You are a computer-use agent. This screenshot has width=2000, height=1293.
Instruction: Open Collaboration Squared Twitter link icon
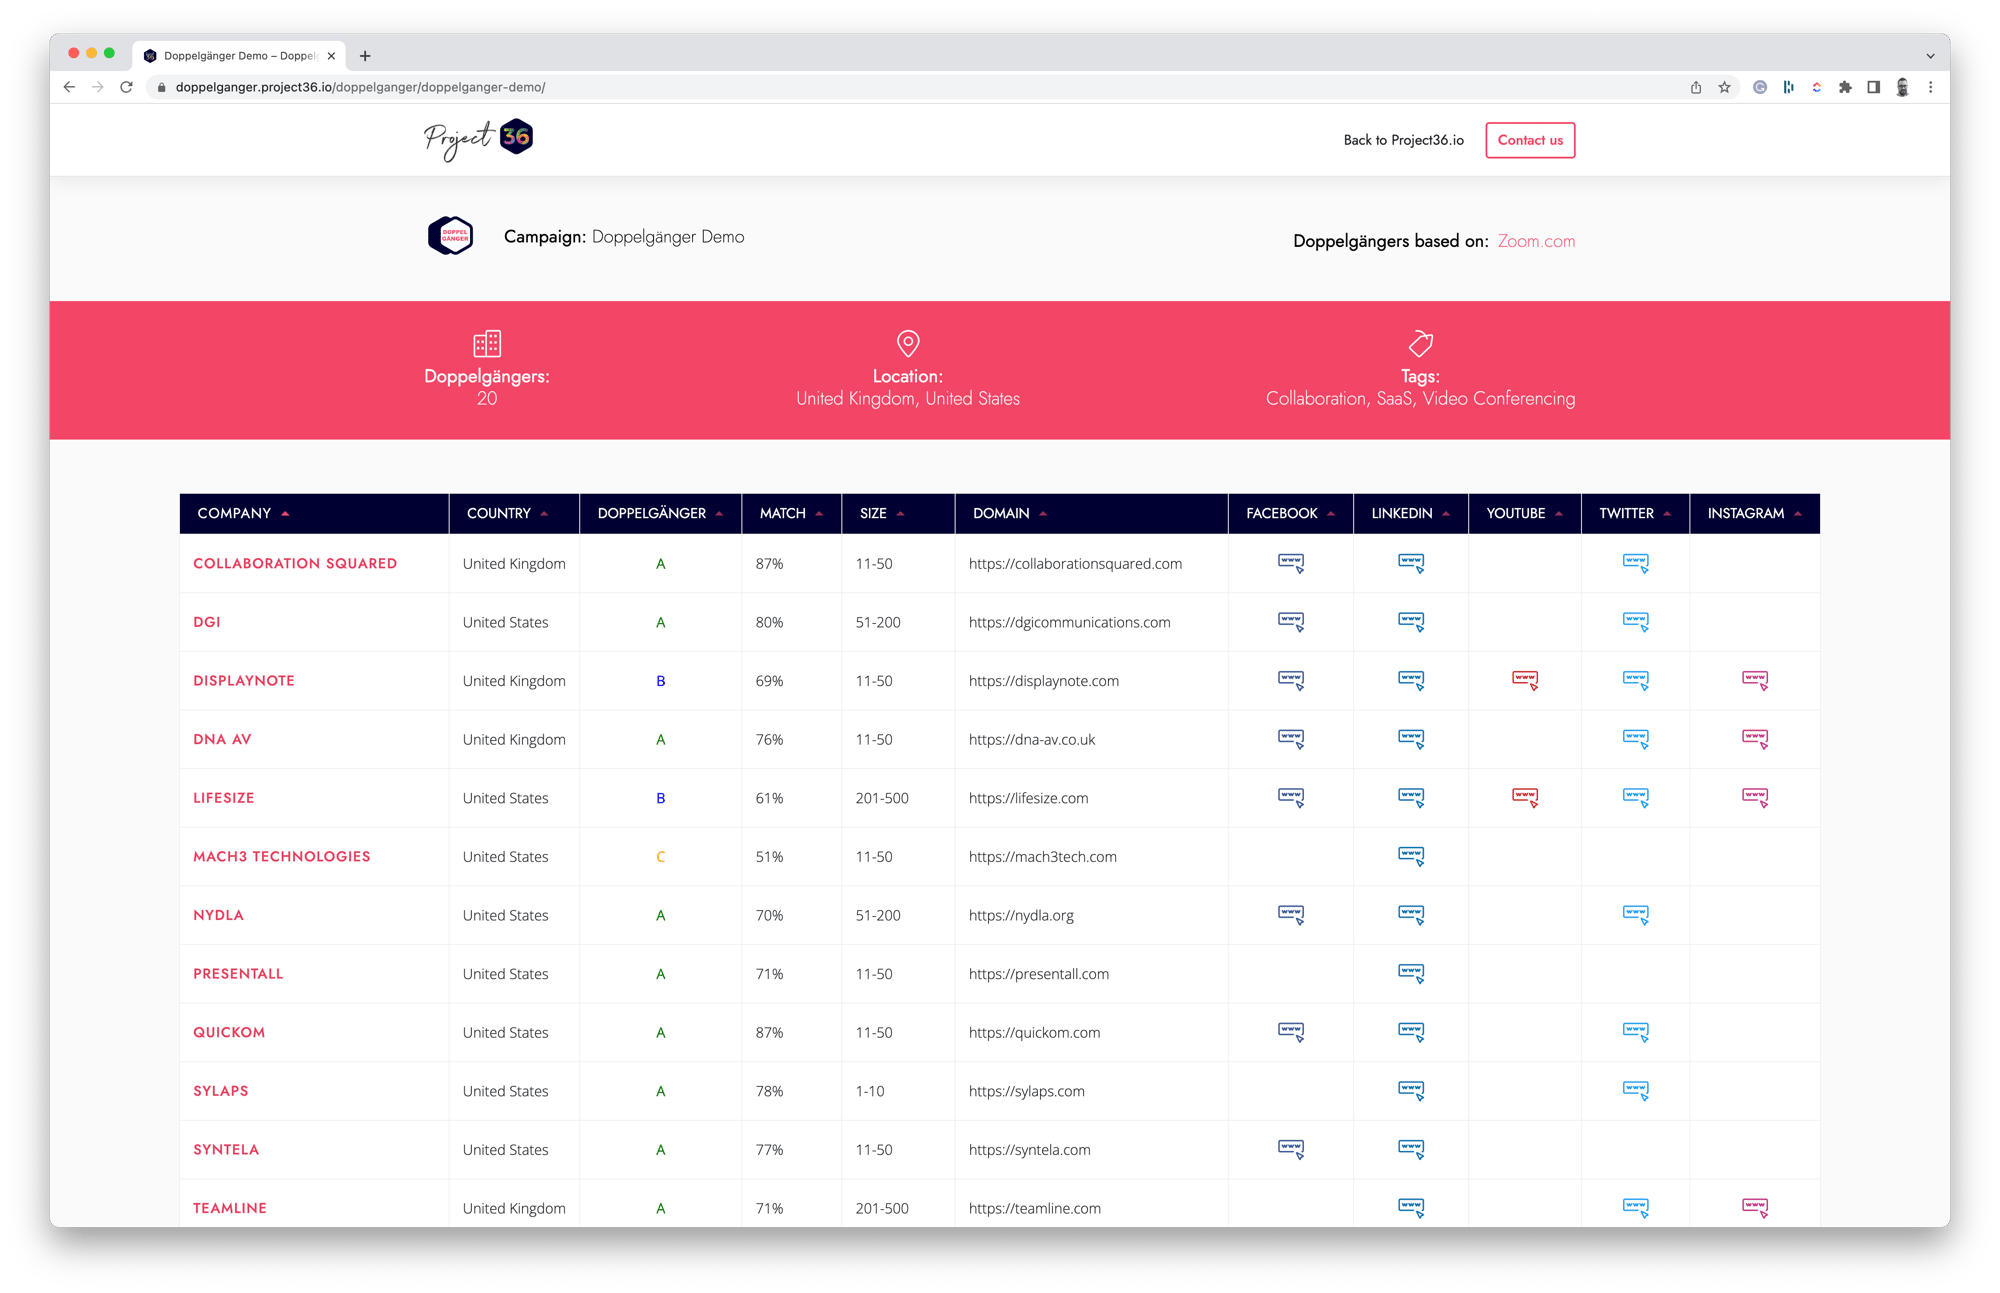point(1636,563)
